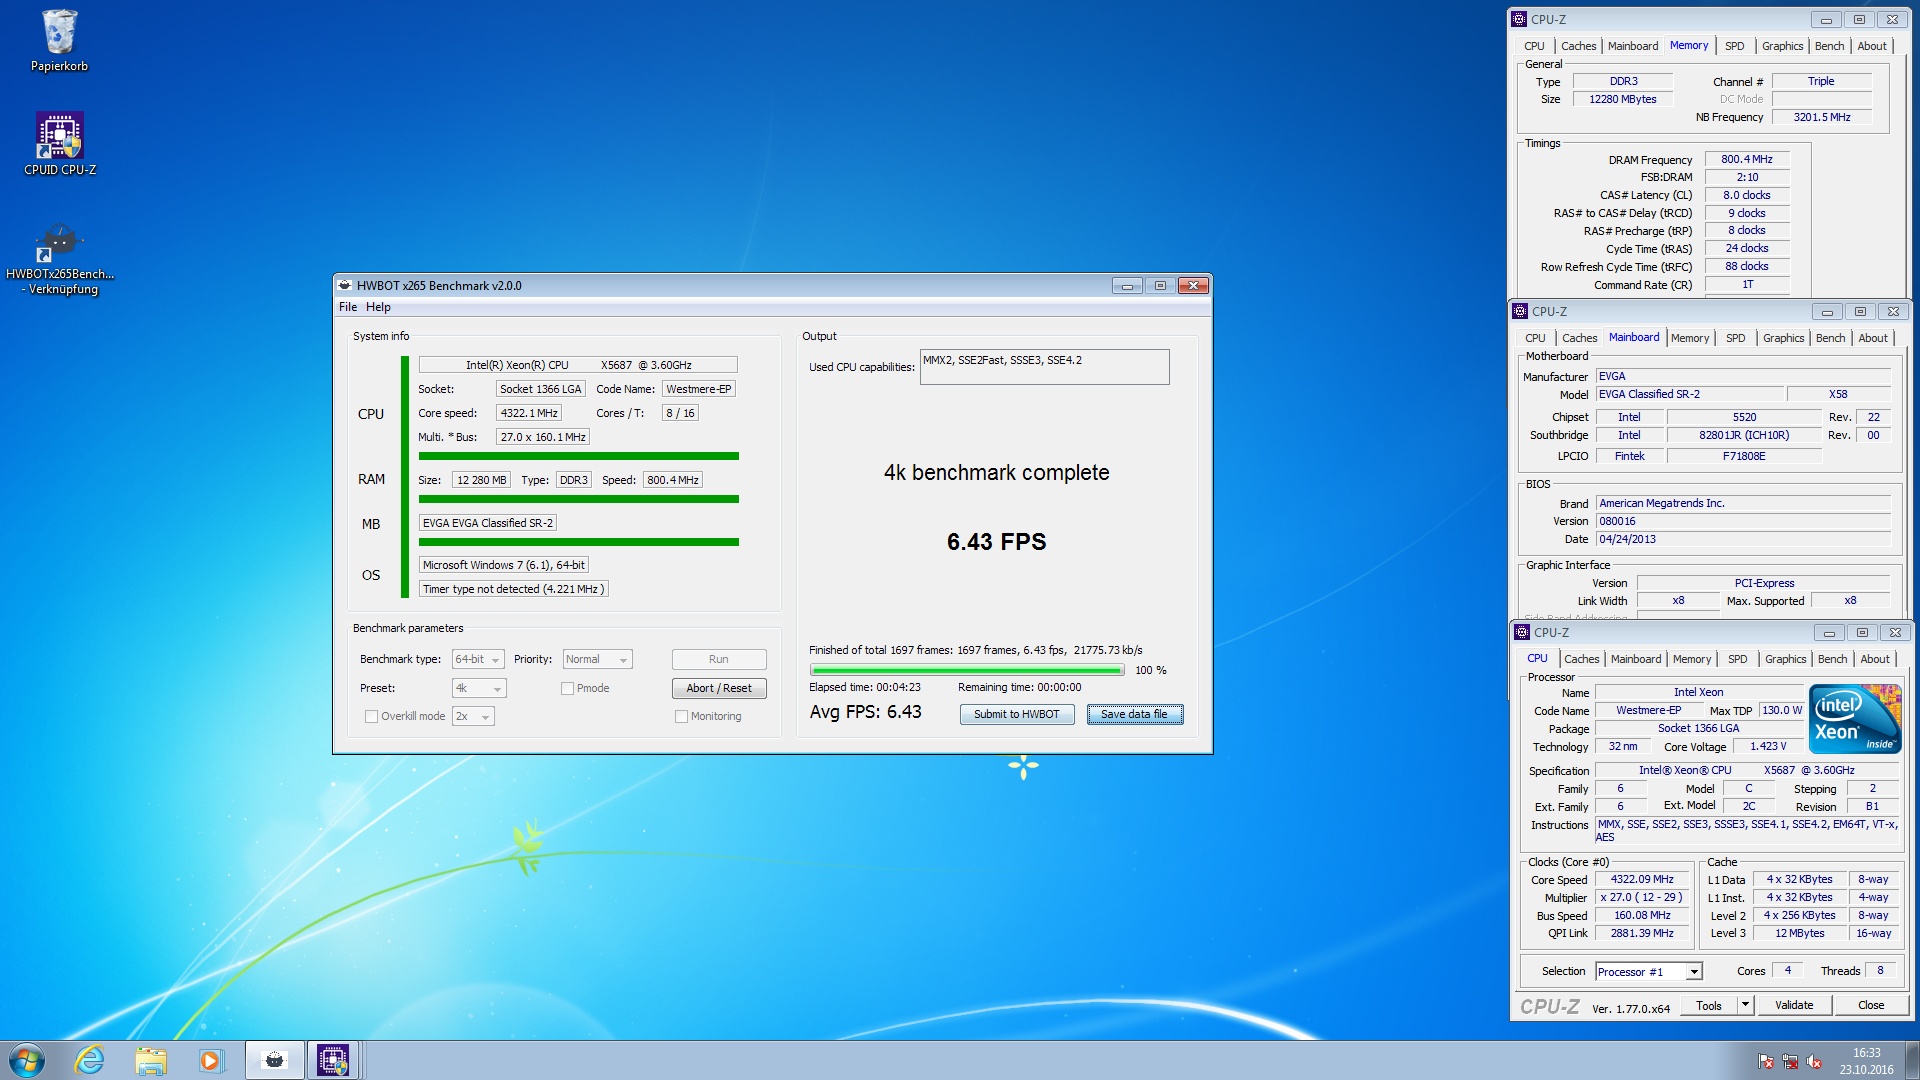The width and height of the screenshot is (1920, 1080).
Task: Toggle the Monitoring checkbox
Action: point(681,716)
